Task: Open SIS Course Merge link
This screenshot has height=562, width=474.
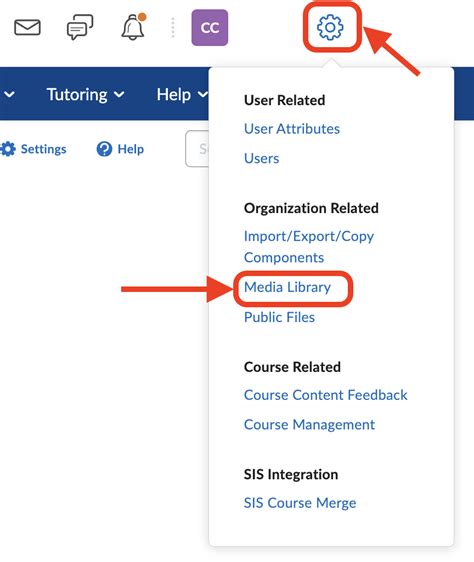Action: click(x=300, y=503)
